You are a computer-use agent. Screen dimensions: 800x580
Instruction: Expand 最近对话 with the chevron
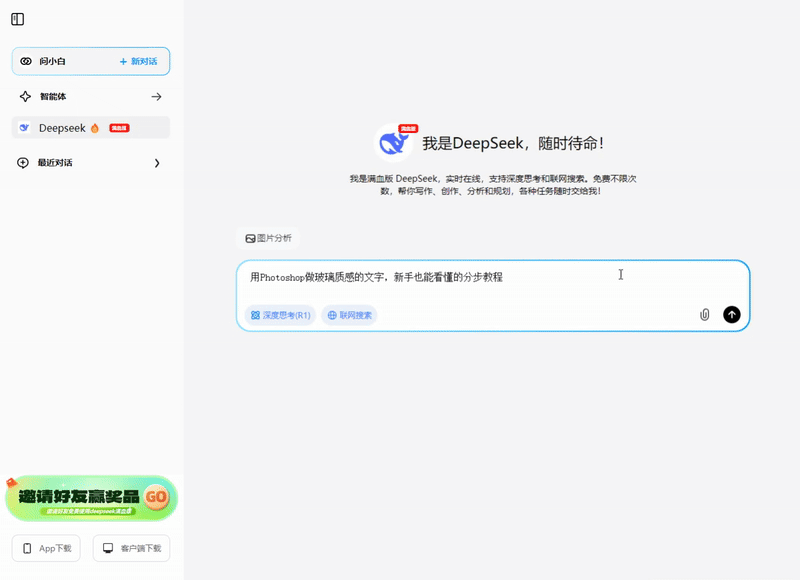tap(157, 163)
